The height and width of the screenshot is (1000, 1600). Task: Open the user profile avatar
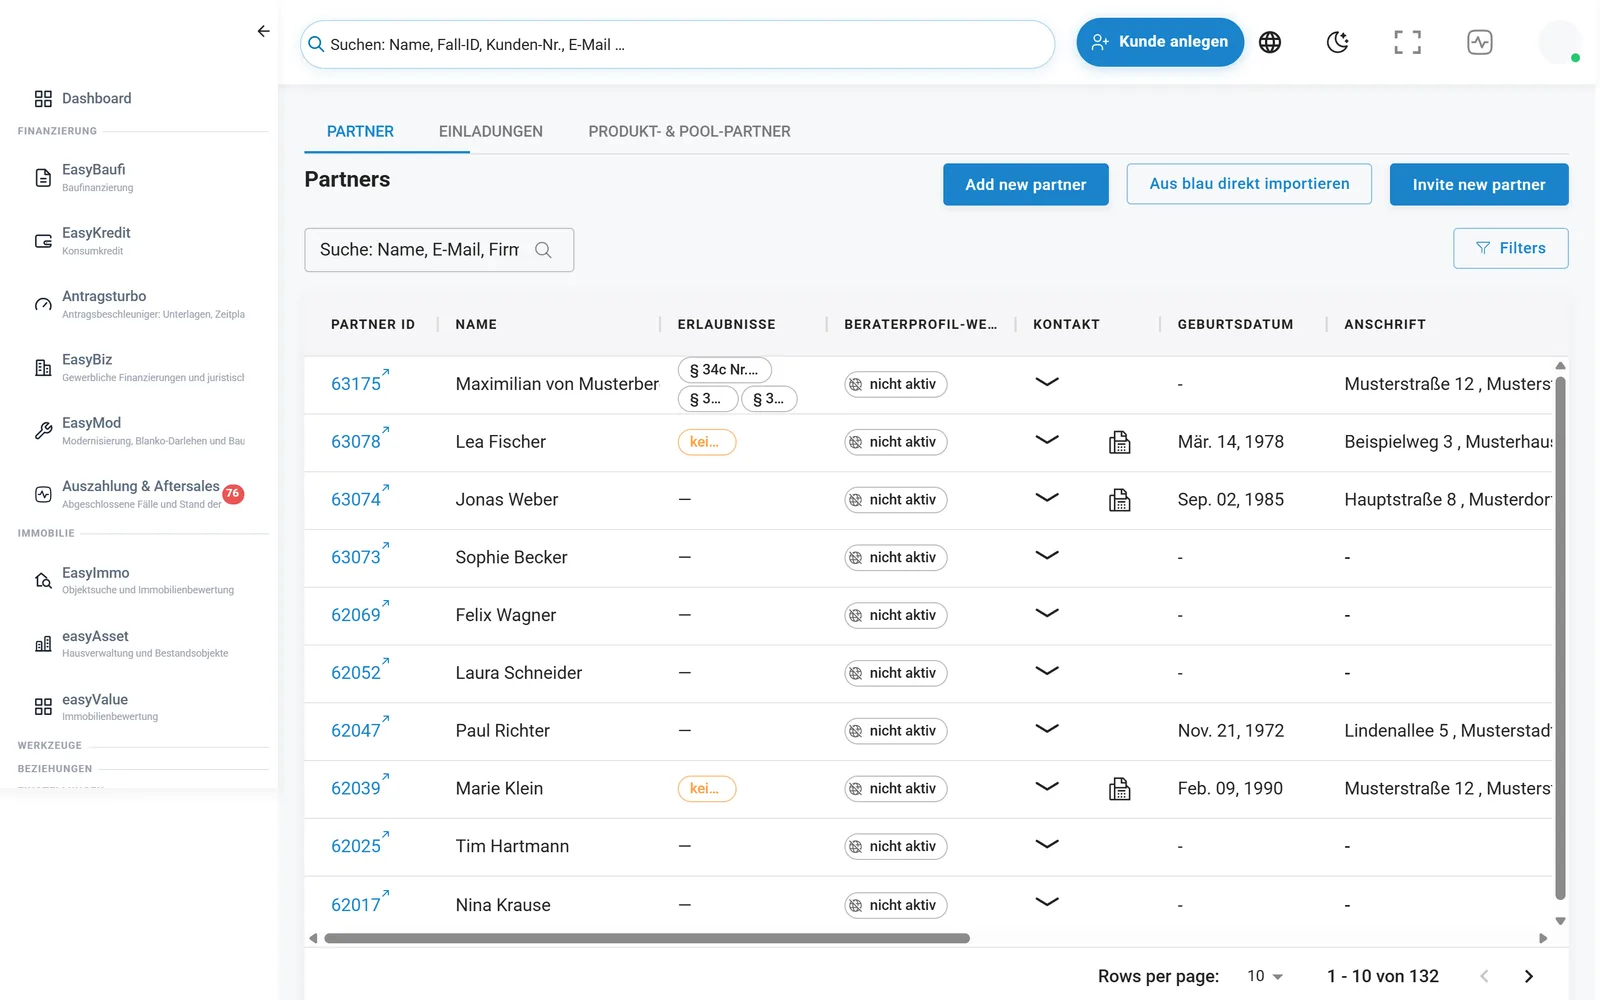point(1559,42)
